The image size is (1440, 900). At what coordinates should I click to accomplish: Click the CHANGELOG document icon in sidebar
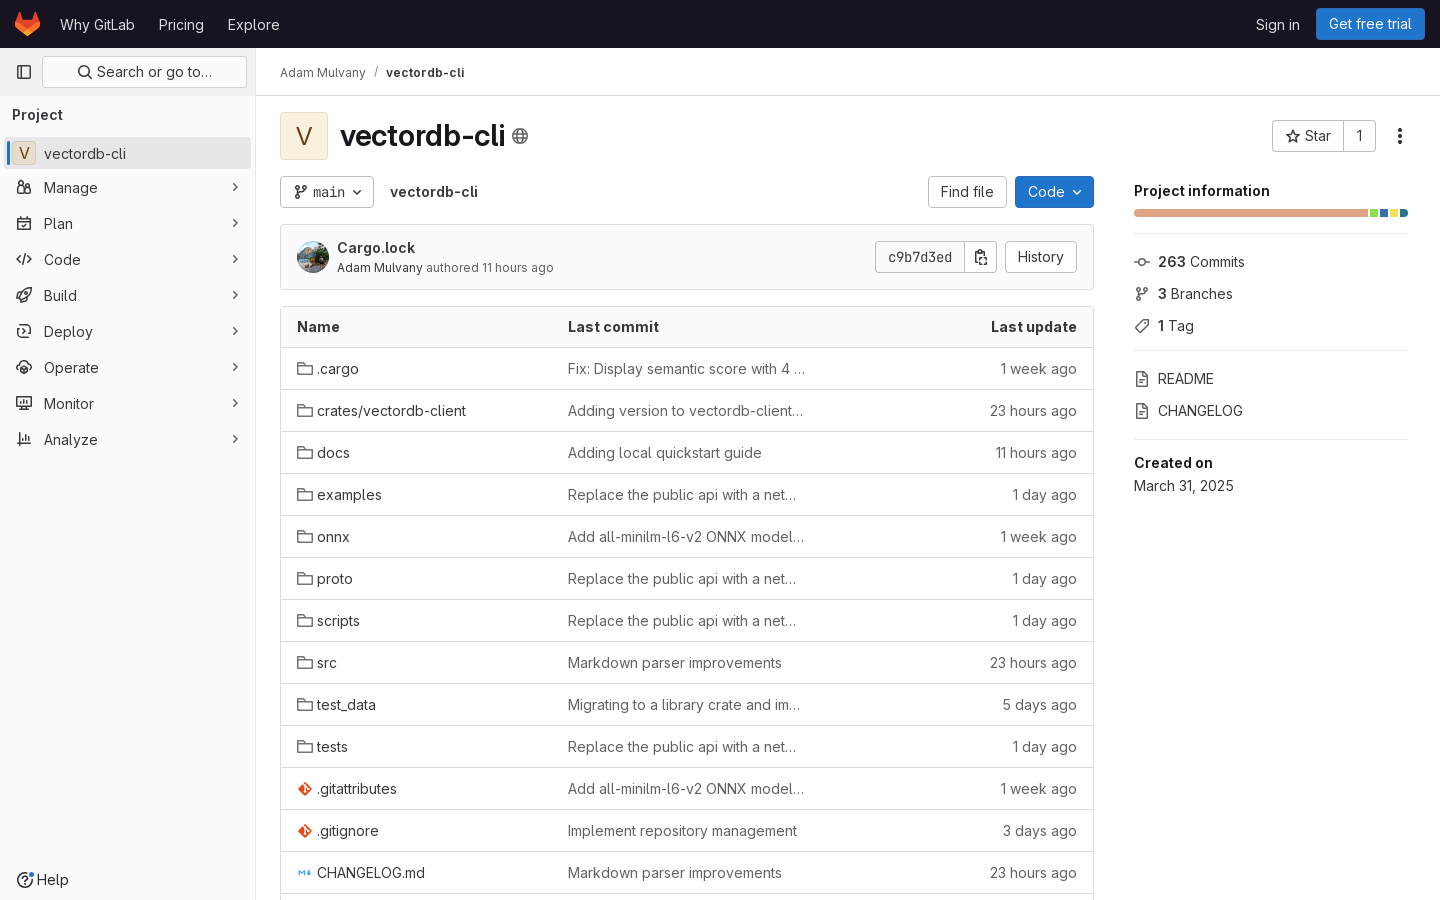point(1142,411)
